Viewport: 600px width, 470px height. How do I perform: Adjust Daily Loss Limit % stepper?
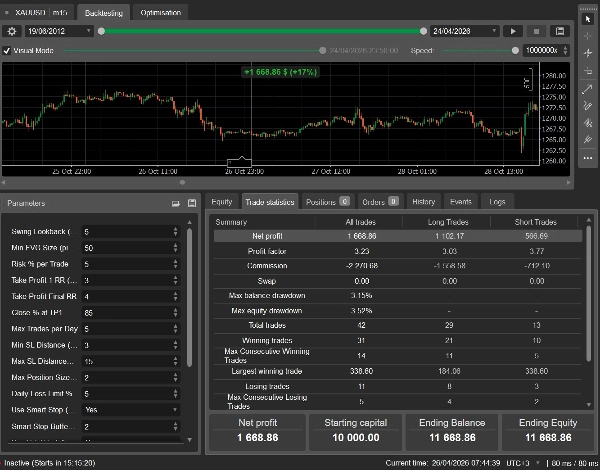pos(175,394)
